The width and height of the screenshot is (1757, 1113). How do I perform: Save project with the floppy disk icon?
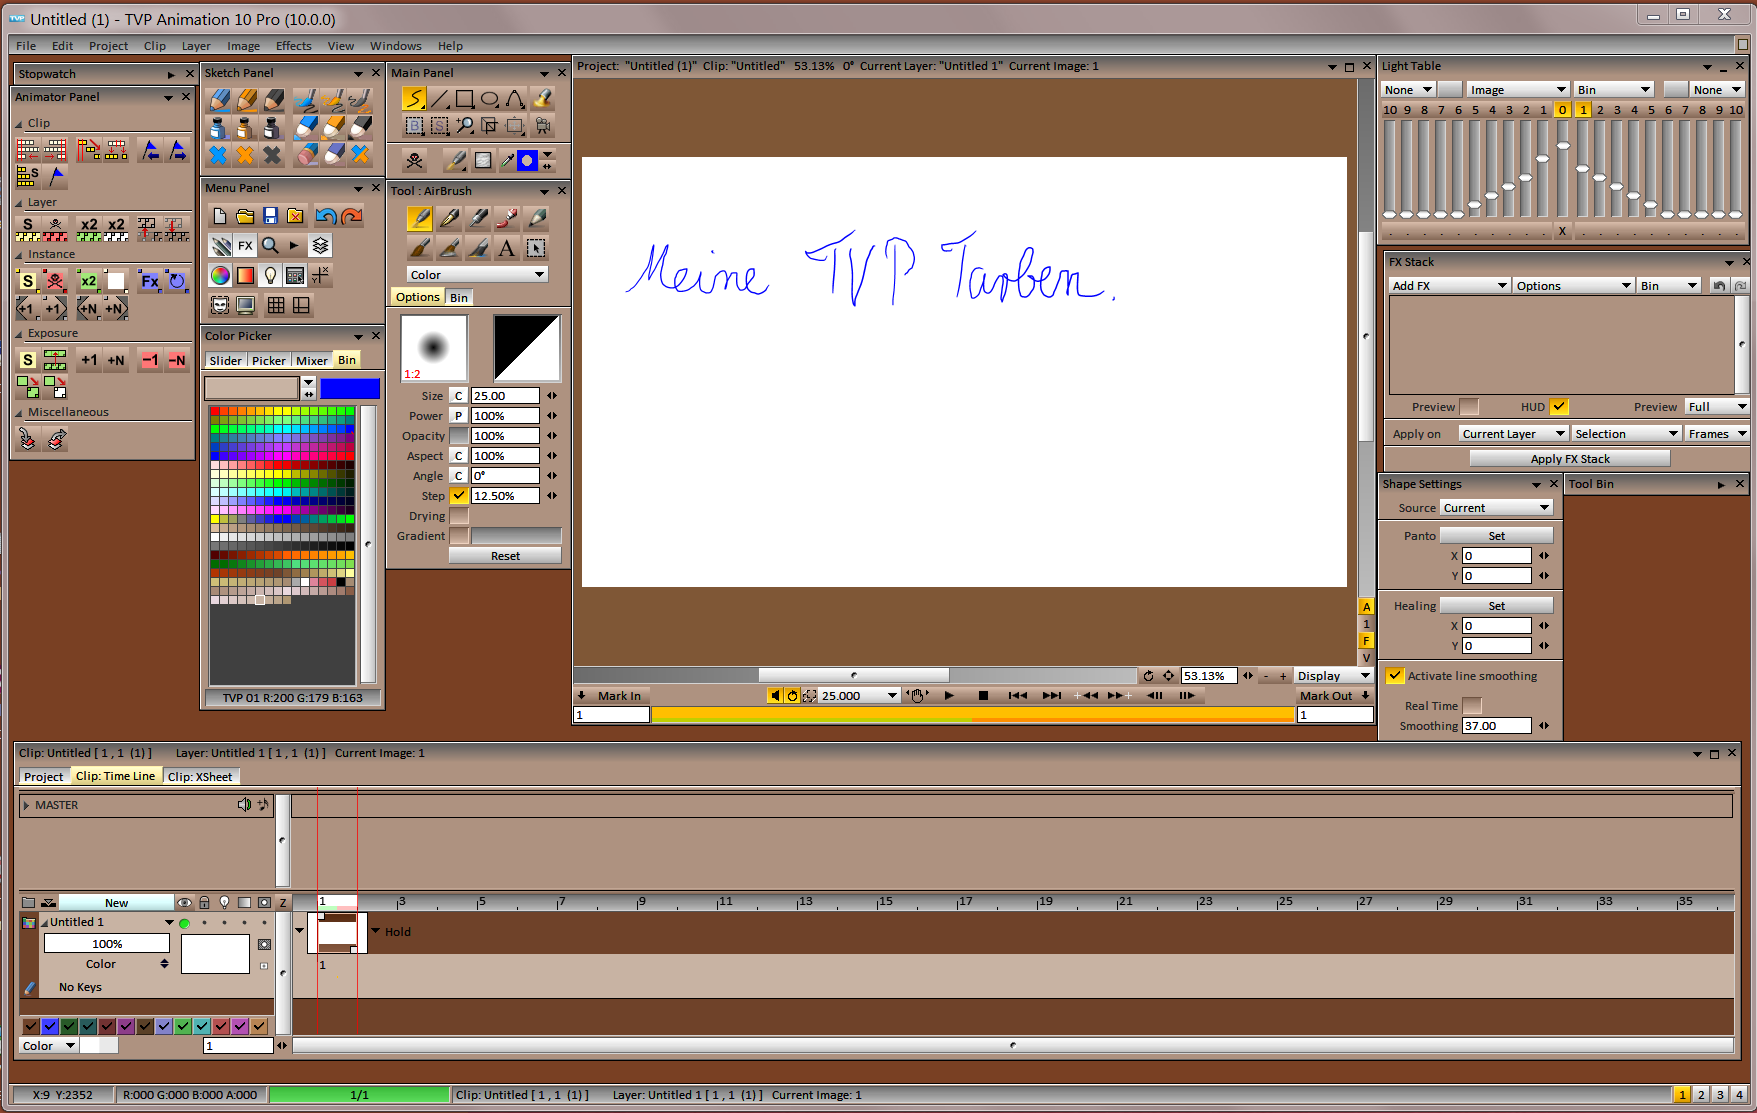[x=270, y=216]
